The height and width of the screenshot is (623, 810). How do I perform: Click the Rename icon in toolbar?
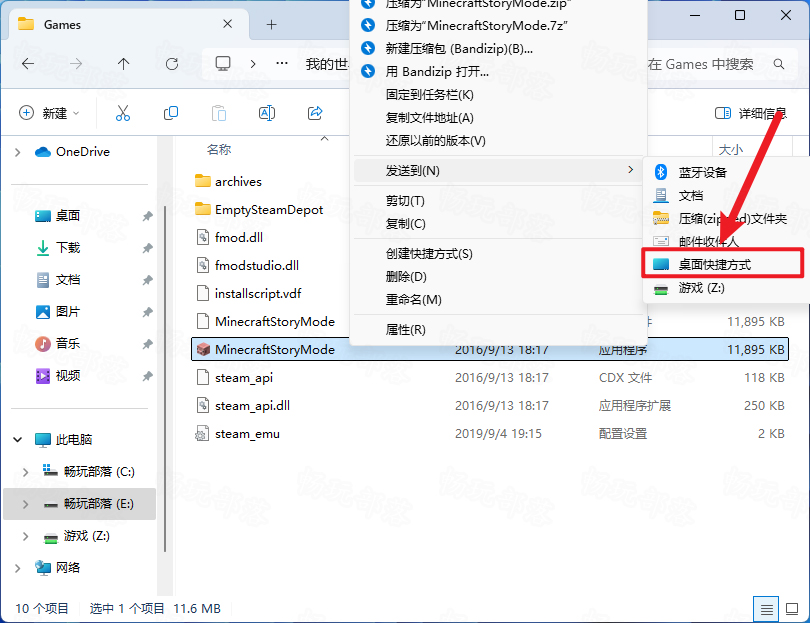coord(267,113)
